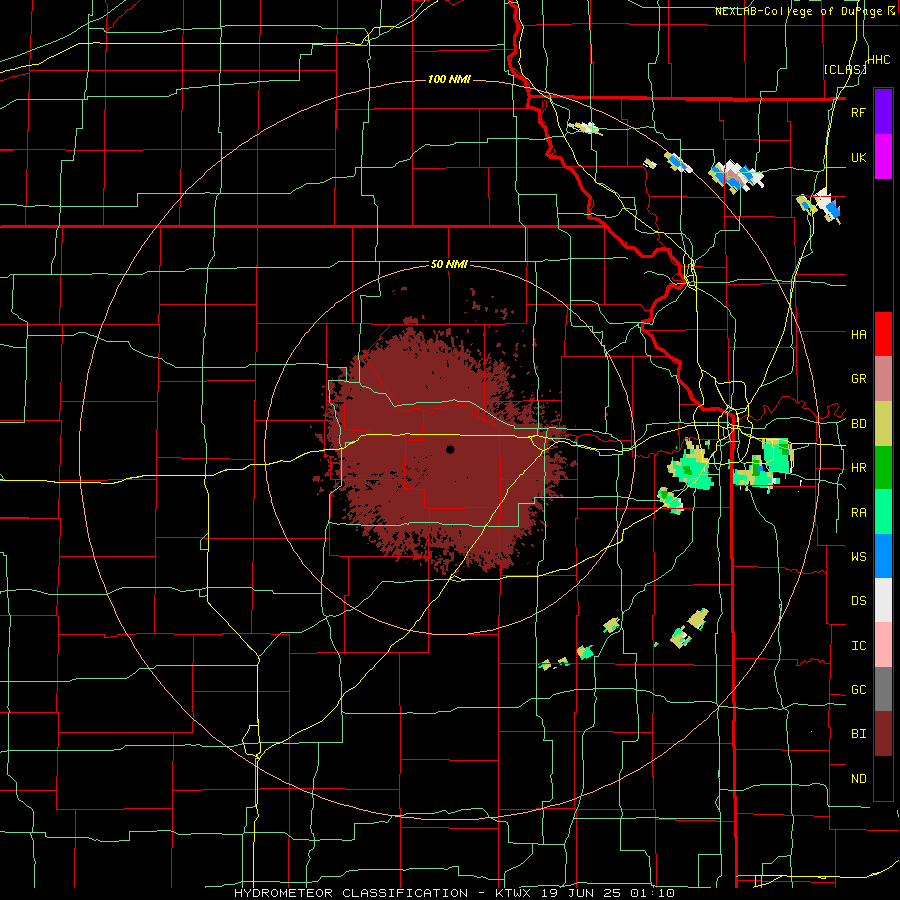Viewport: 900px width, 900px height.
Task: Click the BI brown legend swatch
Action: coord(883,734)
